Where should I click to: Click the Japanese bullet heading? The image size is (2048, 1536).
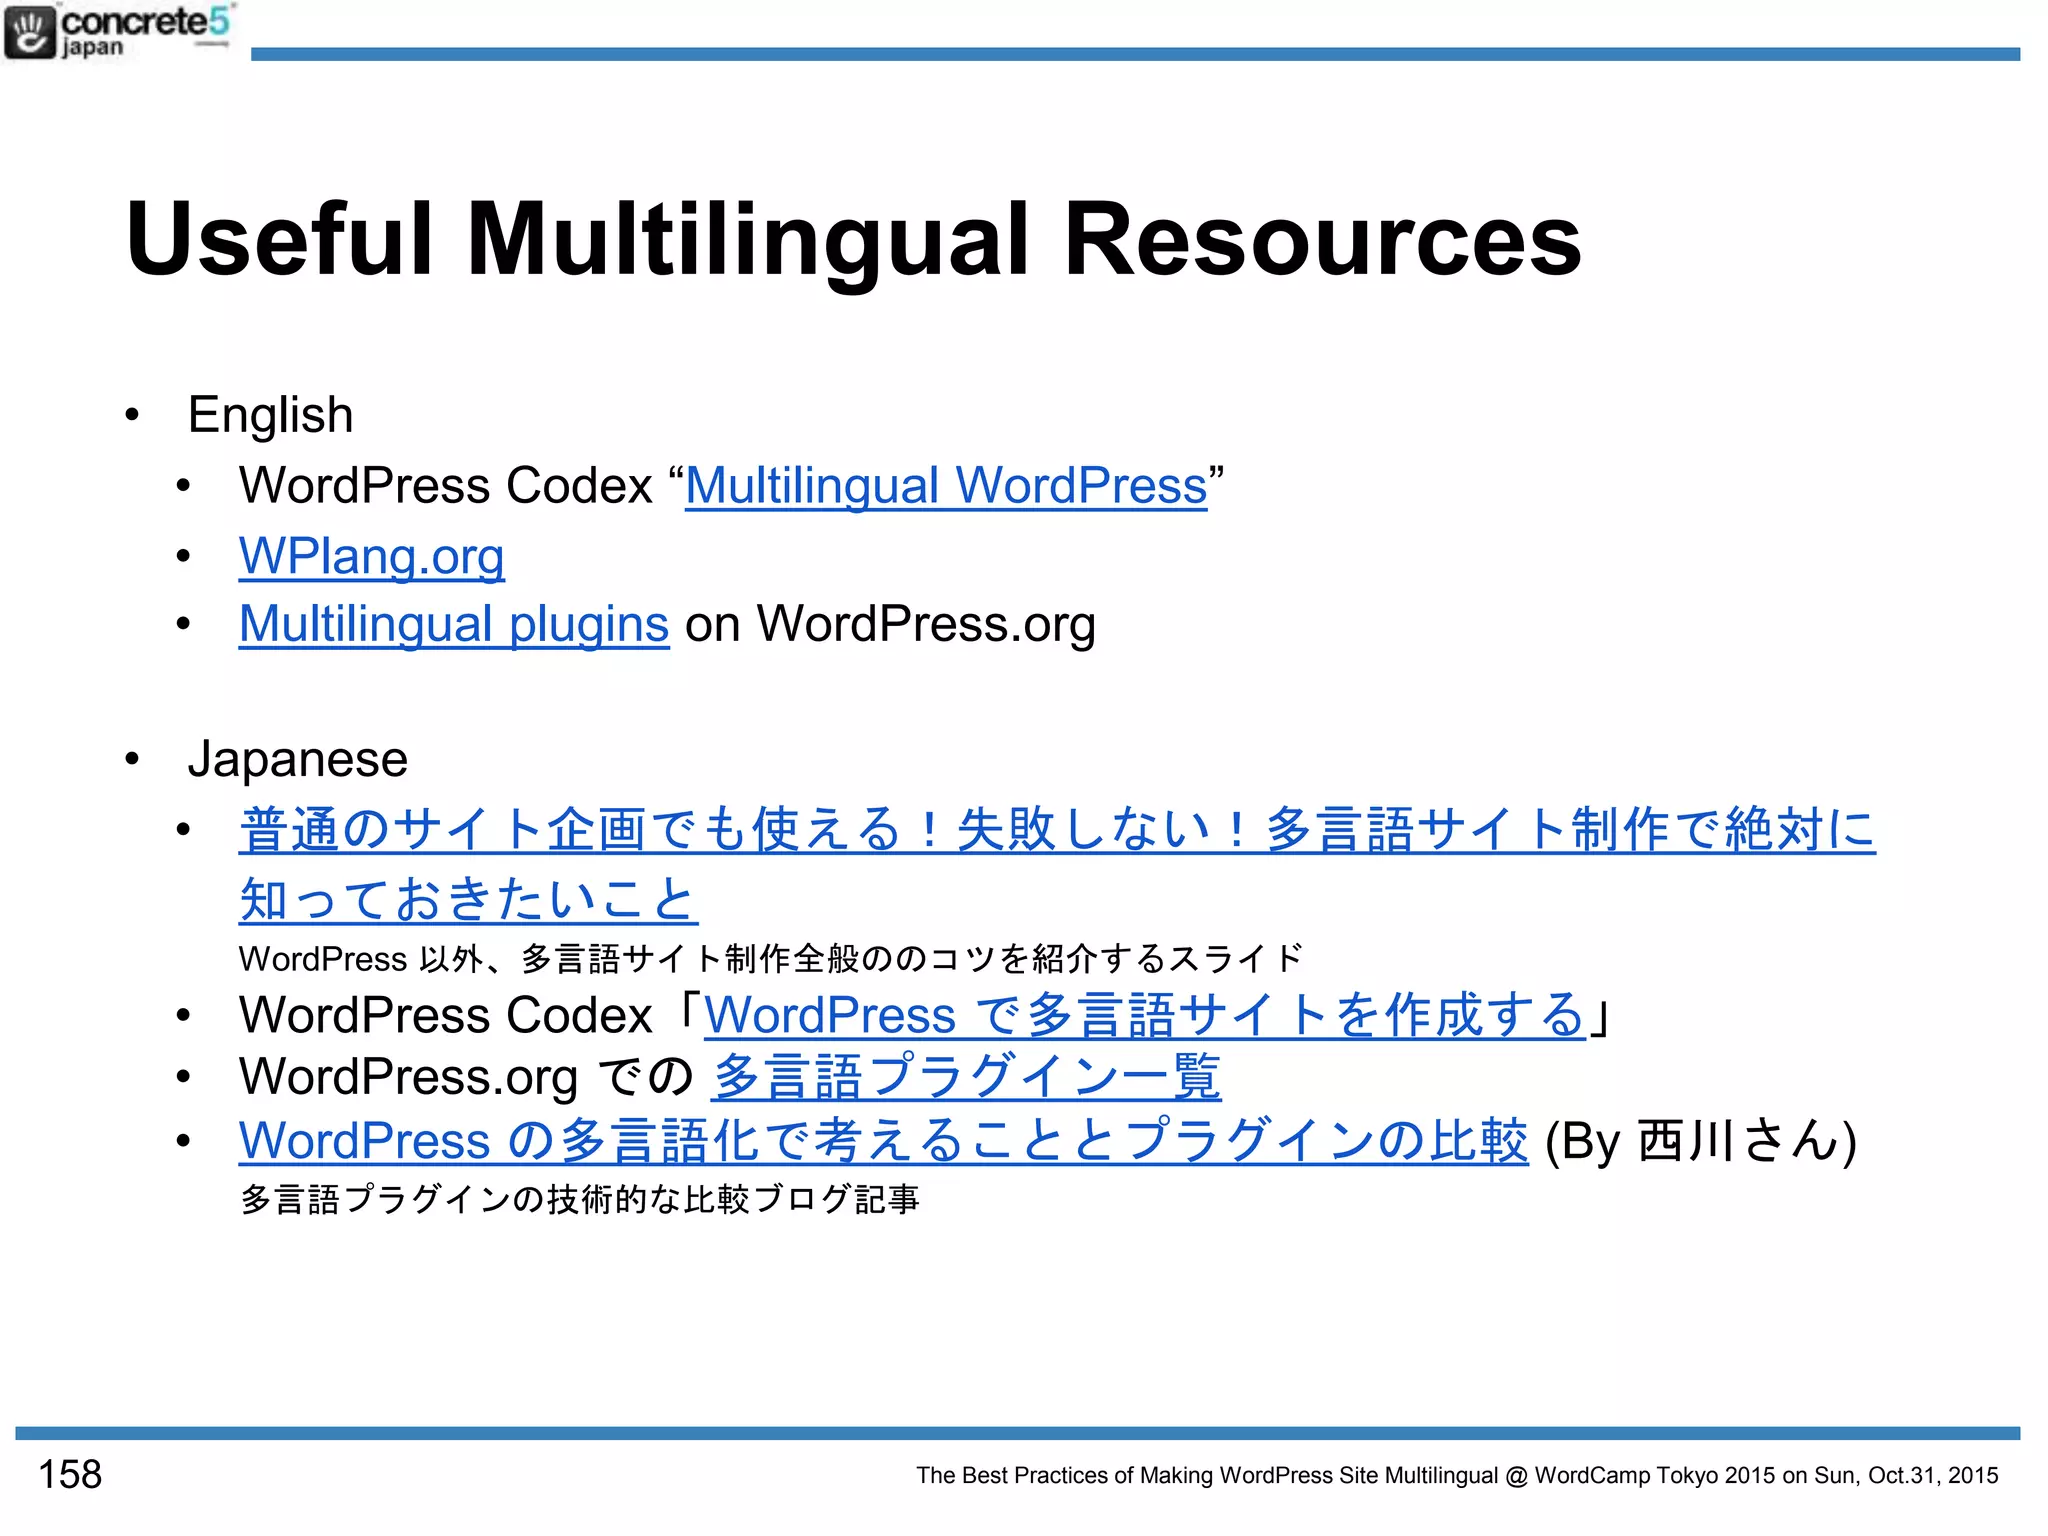click(x=298, y=759)
